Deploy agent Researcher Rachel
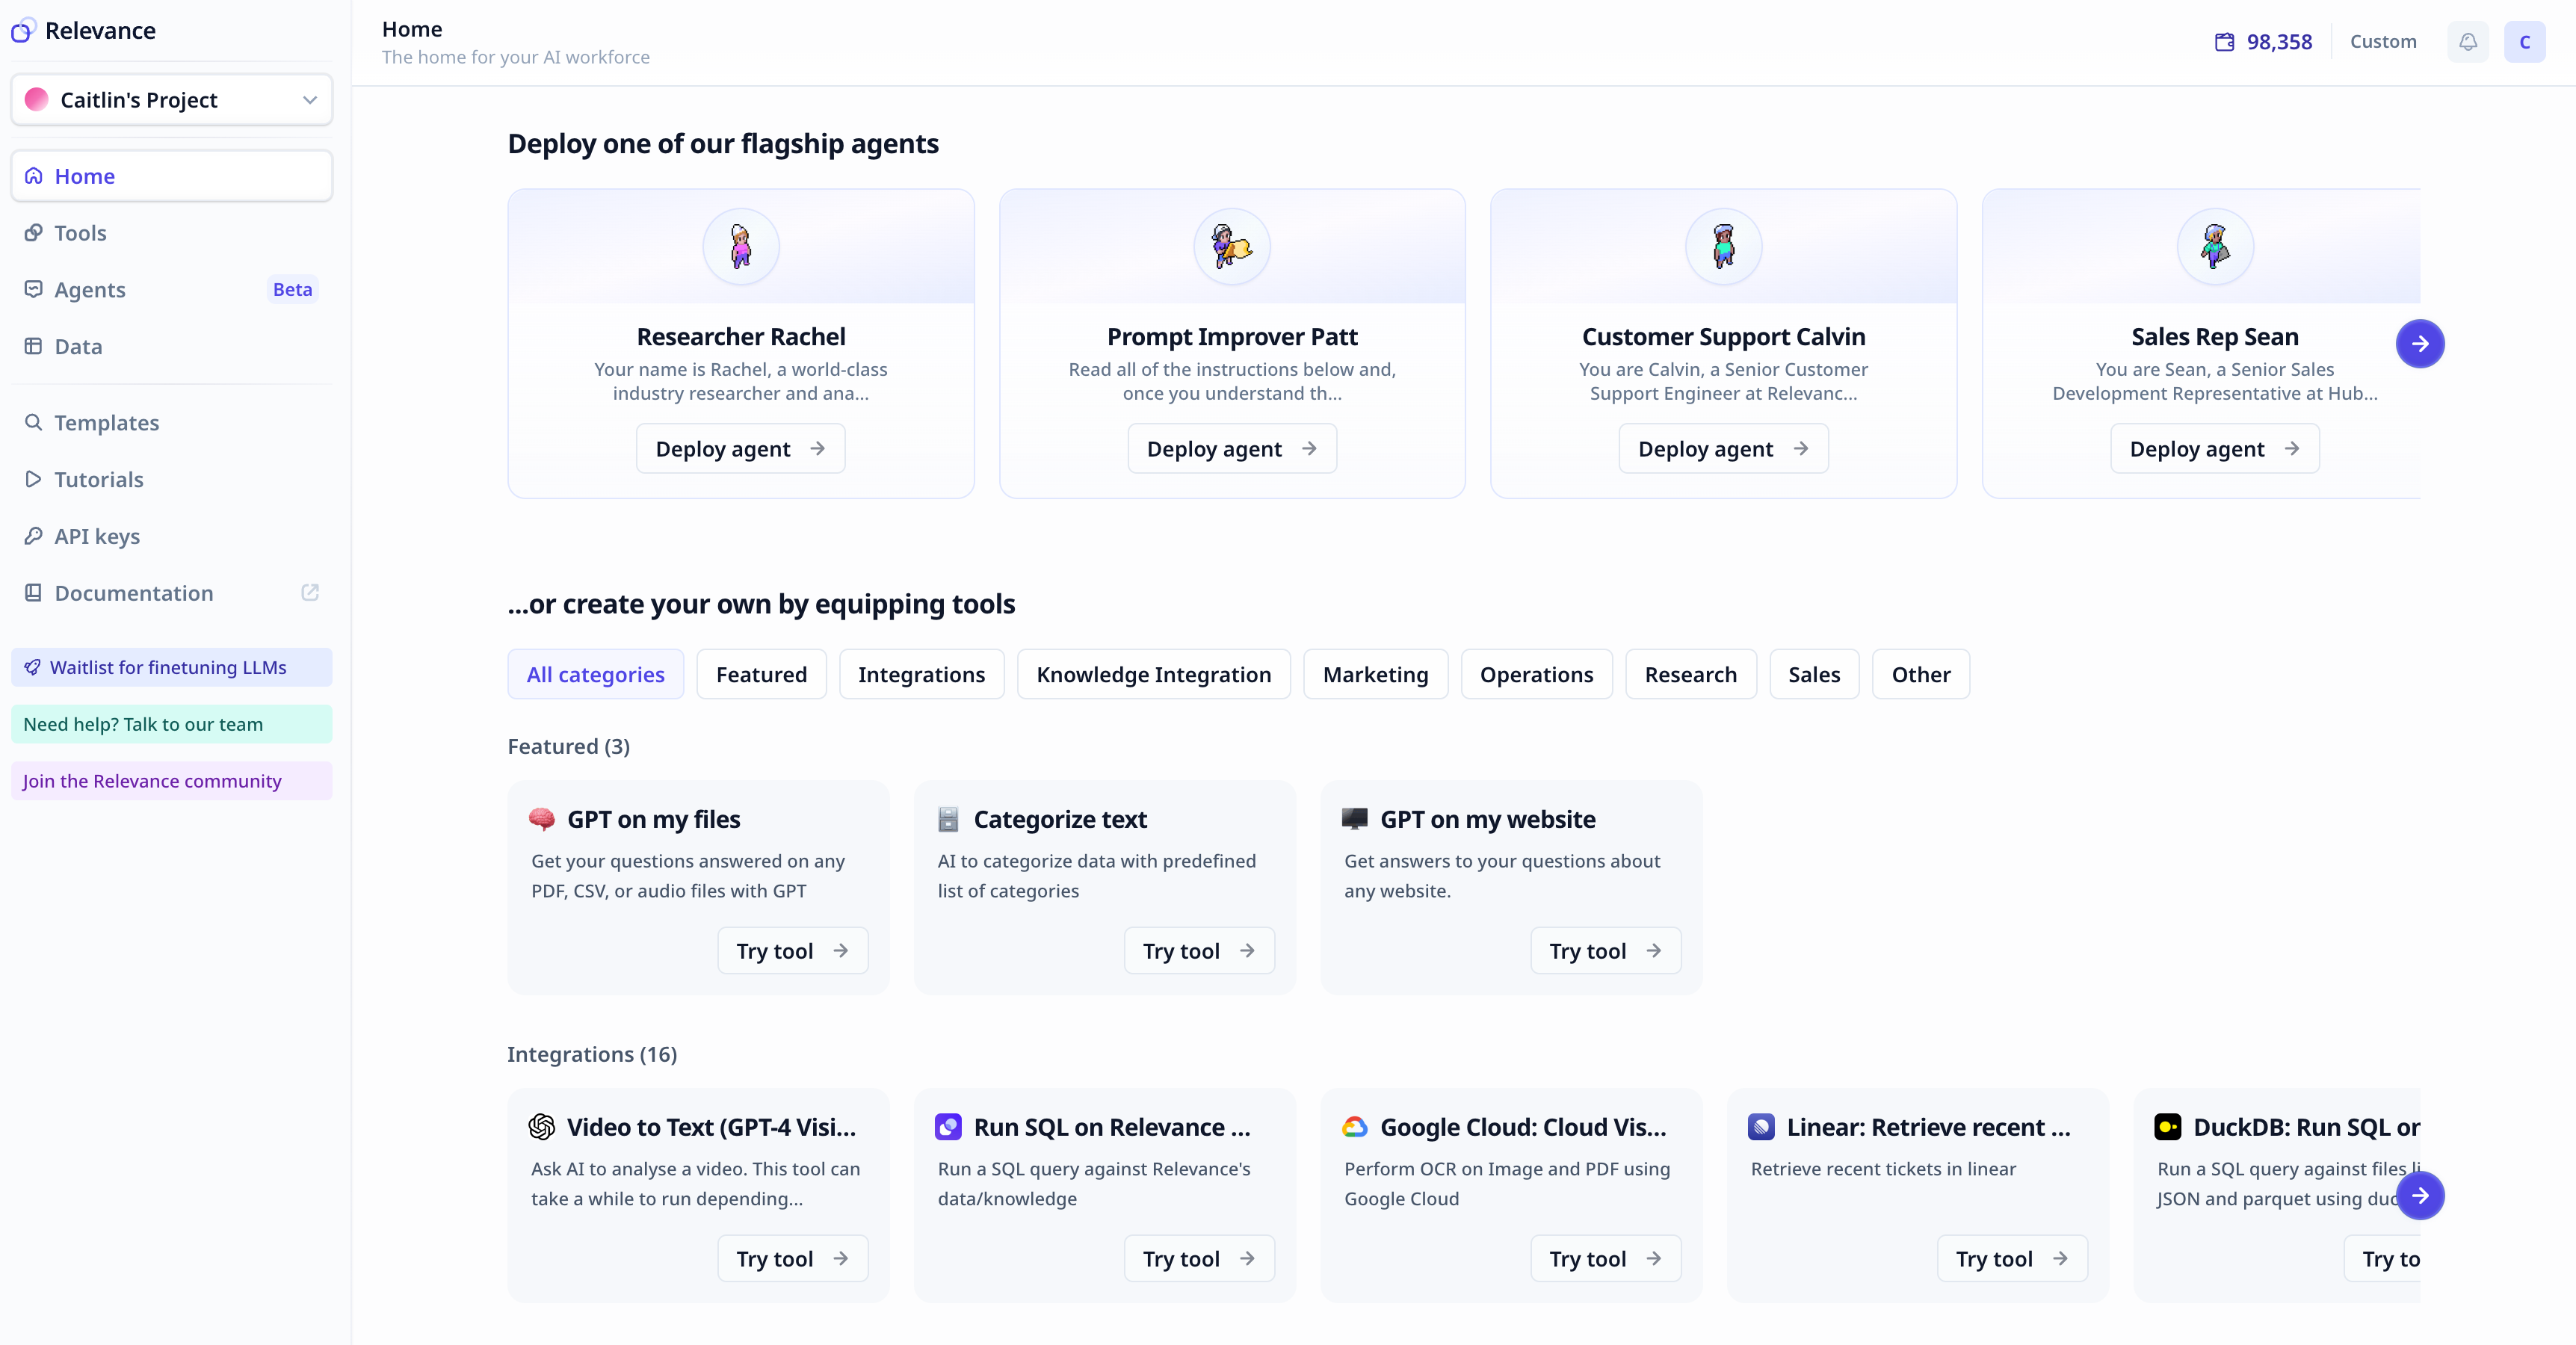The width and height of the screenshot is (2576, 1345). tap(740, 448)
